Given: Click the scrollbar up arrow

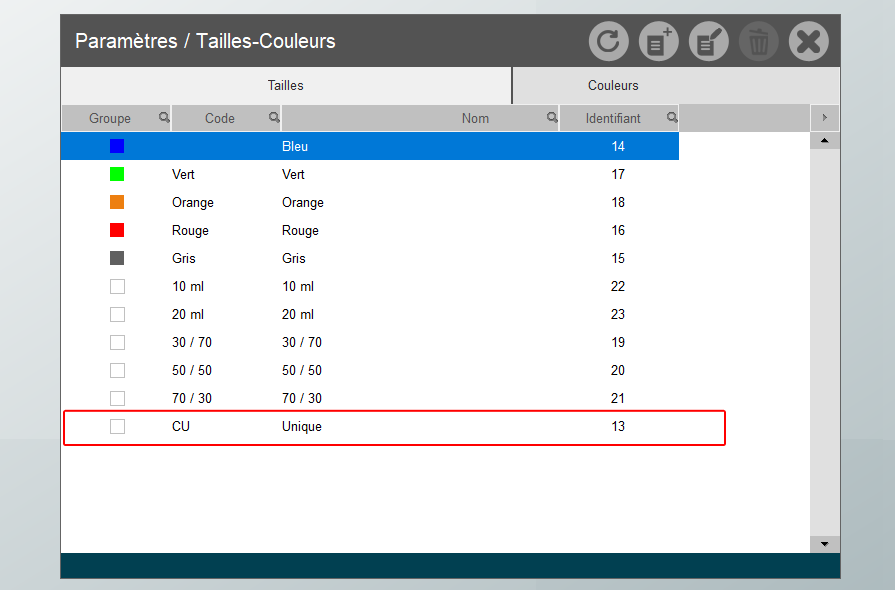Looking at the screenshot, I should [825, 140].
